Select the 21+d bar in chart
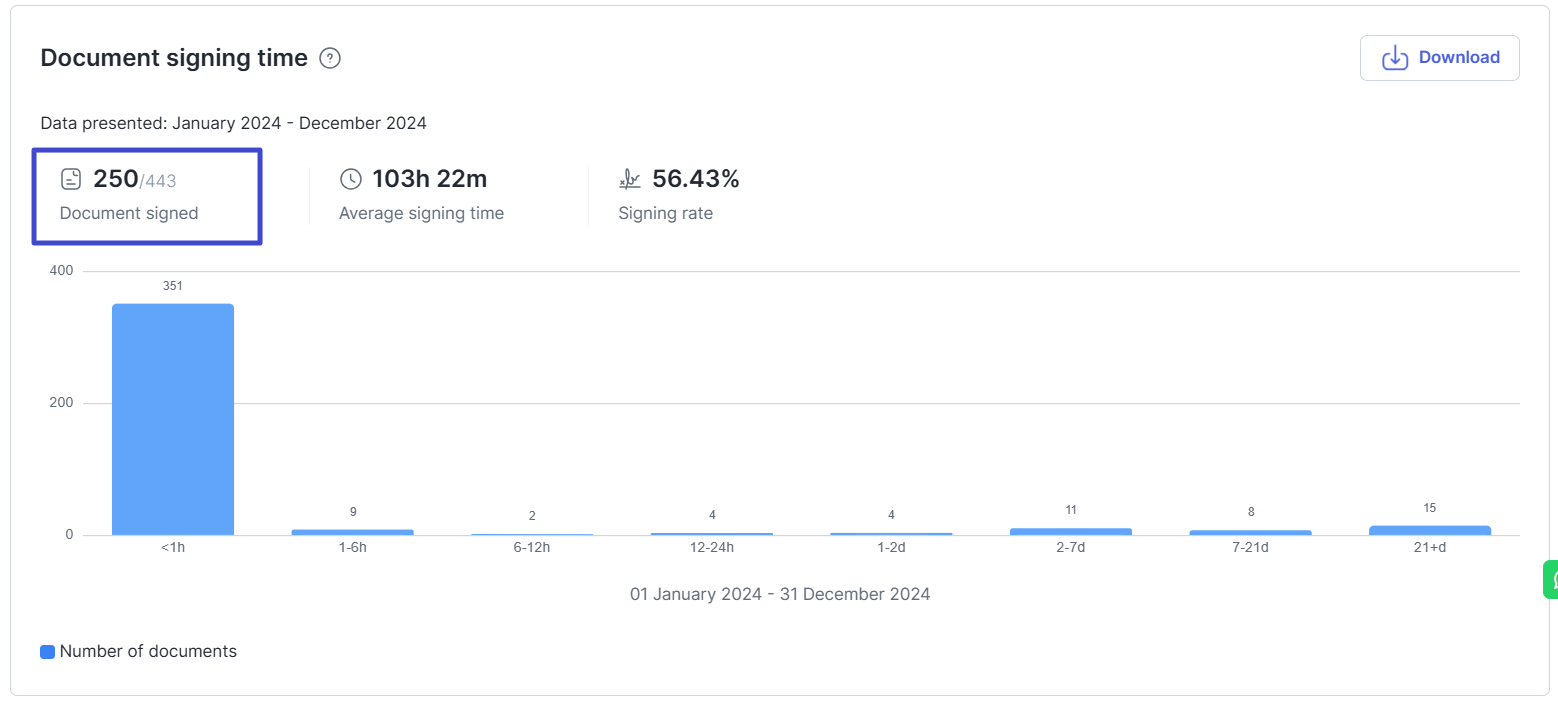Viewport: 1558px width, 704px height. (1430, 530)
